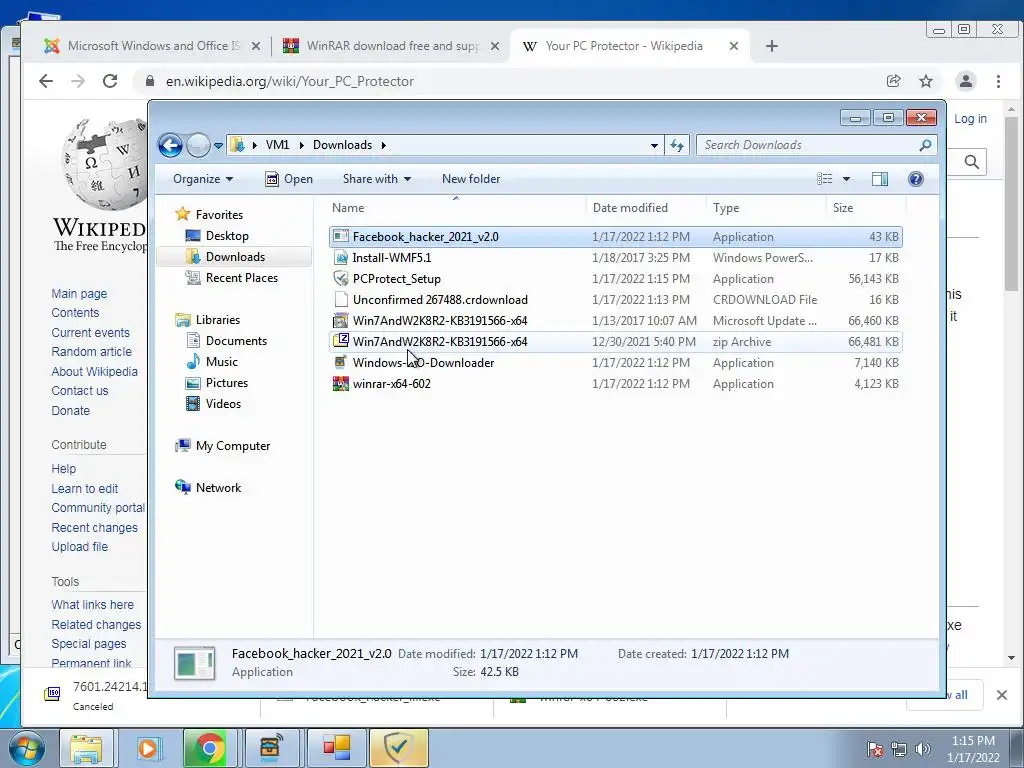Screen dimensions: 1024x768
Task: Open Chrome profile avatar icon
Action: pyautogui.click(x=965, y=81)
